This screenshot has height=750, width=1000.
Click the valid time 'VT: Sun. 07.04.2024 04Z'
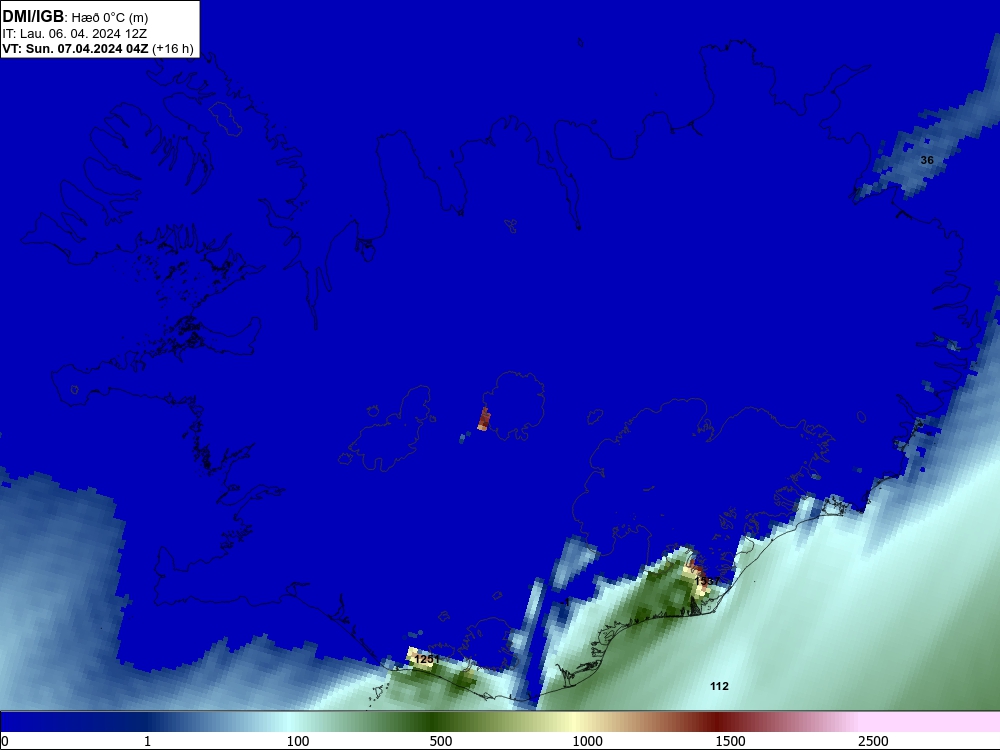(x=75, y=48)
